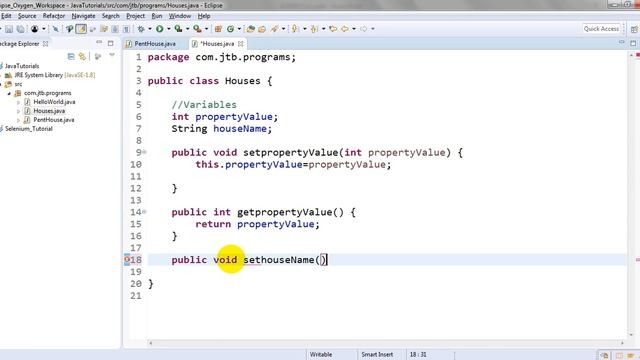Click the overview ruler error marker by line 18

(638, 260)
